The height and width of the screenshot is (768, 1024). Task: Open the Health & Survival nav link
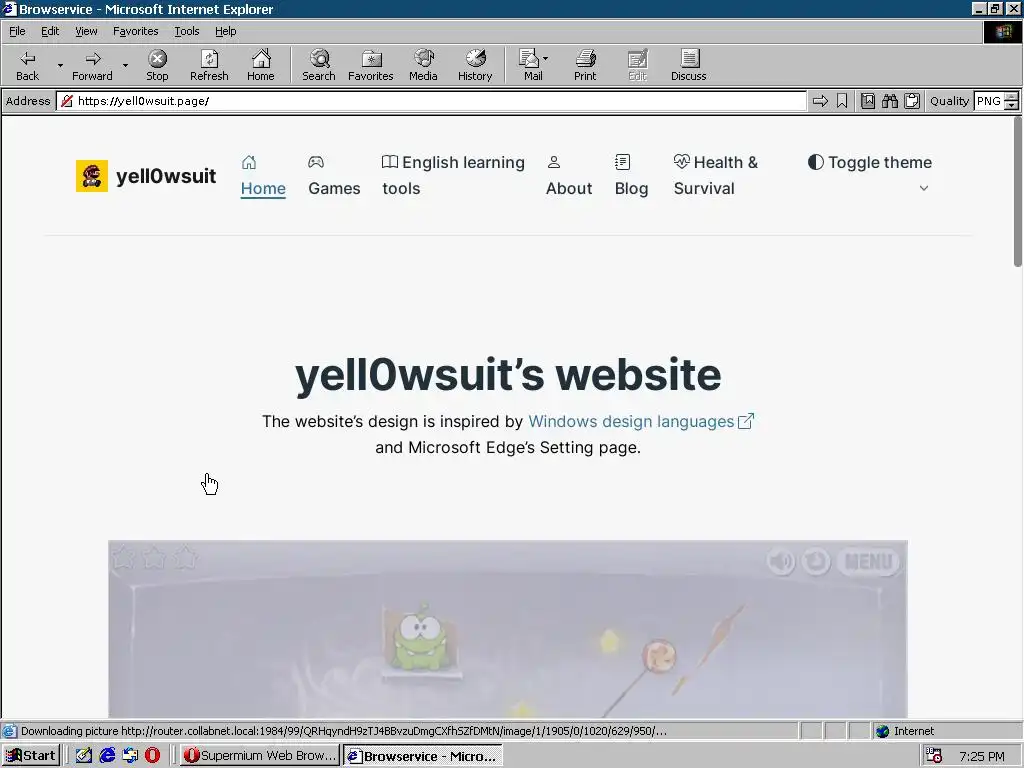point(716,176)
